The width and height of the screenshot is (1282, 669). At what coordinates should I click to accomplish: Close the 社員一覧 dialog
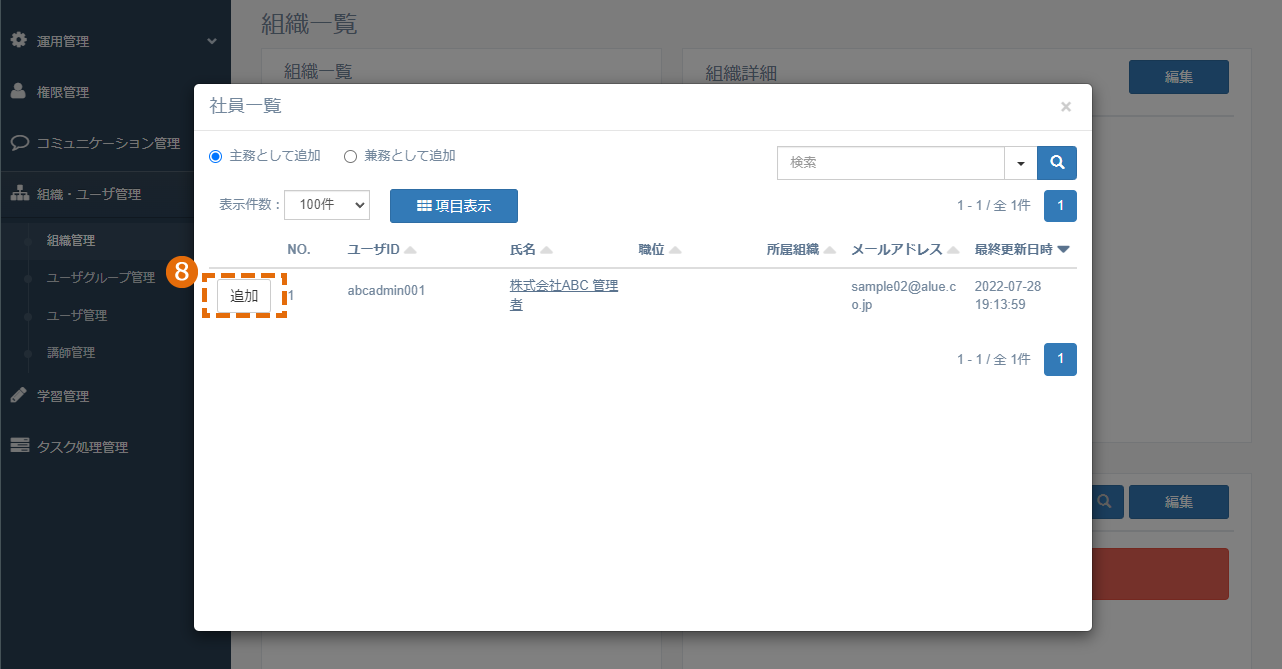point(1066,107)
